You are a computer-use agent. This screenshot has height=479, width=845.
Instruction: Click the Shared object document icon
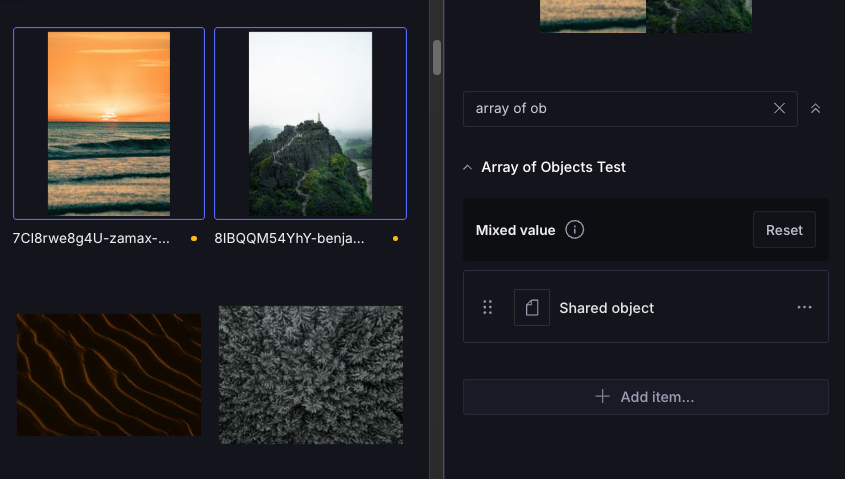[532, 307]
